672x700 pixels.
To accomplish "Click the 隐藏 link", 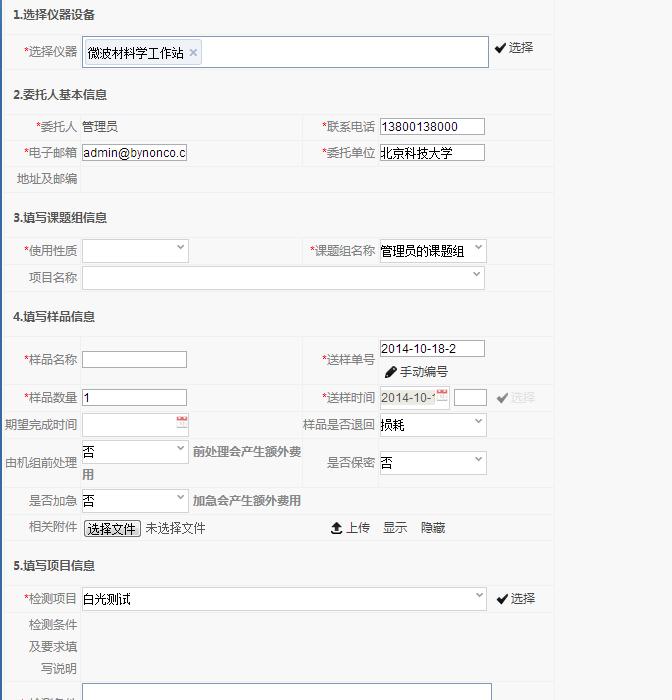I will [433, 528].
